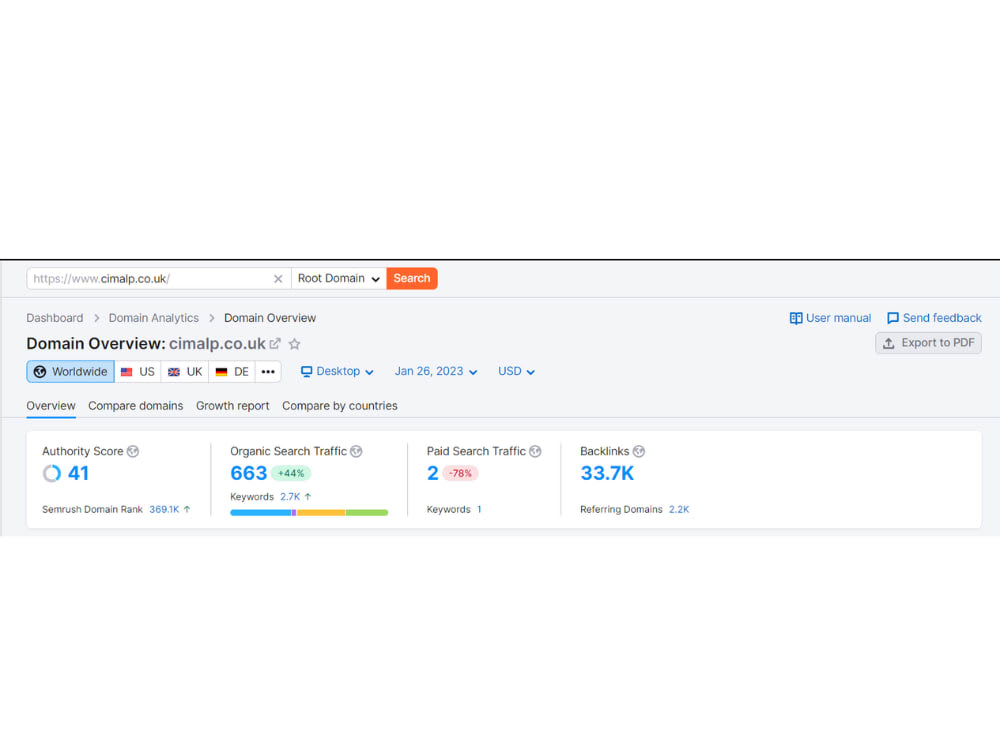
Task: Open Send feedback link
Action: coord(934,318)
